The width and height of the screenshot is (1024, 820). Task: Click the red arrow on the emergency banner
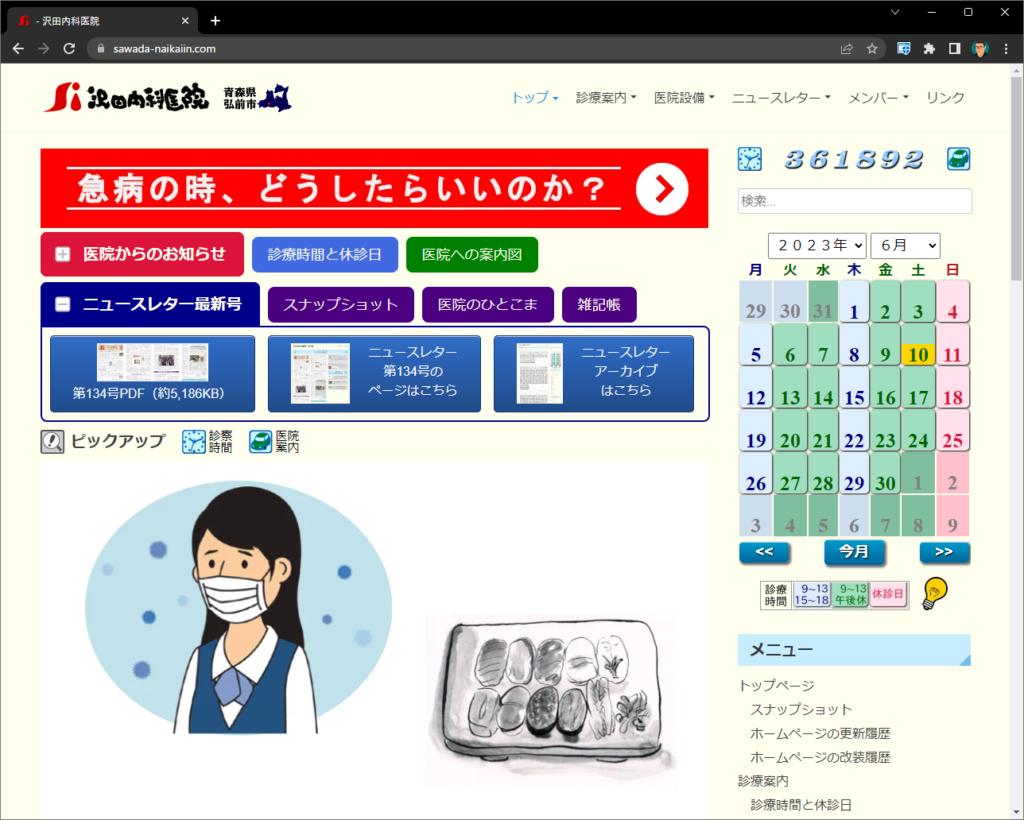662,188
